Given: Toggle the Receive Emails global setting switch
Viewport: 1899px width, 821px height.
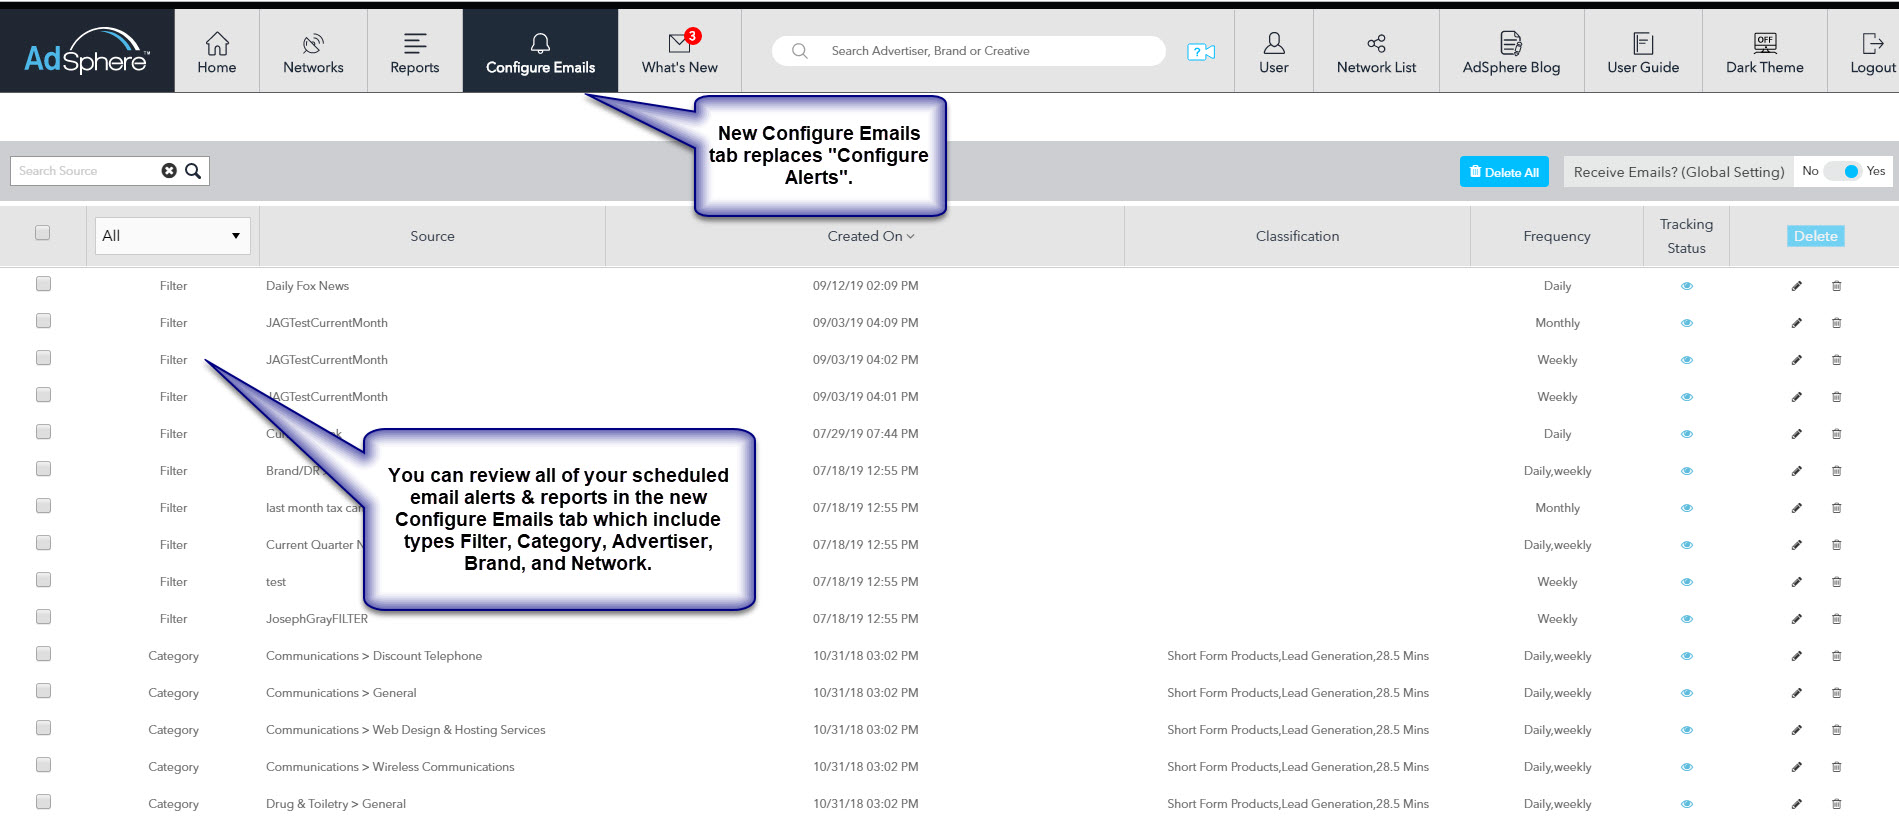Looking at the screenshot, I should pos(1842,172).
